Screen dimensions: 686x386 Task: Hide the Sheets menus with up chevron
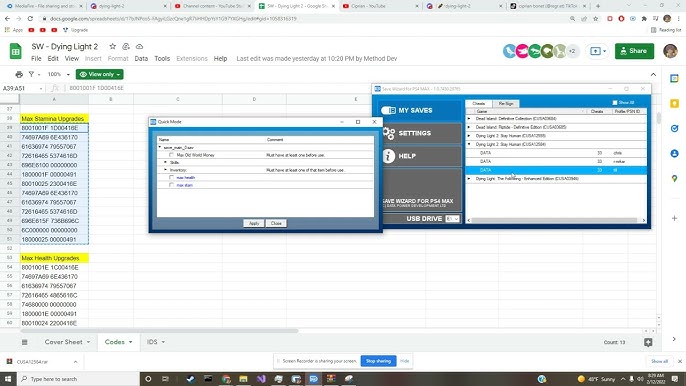653,74
